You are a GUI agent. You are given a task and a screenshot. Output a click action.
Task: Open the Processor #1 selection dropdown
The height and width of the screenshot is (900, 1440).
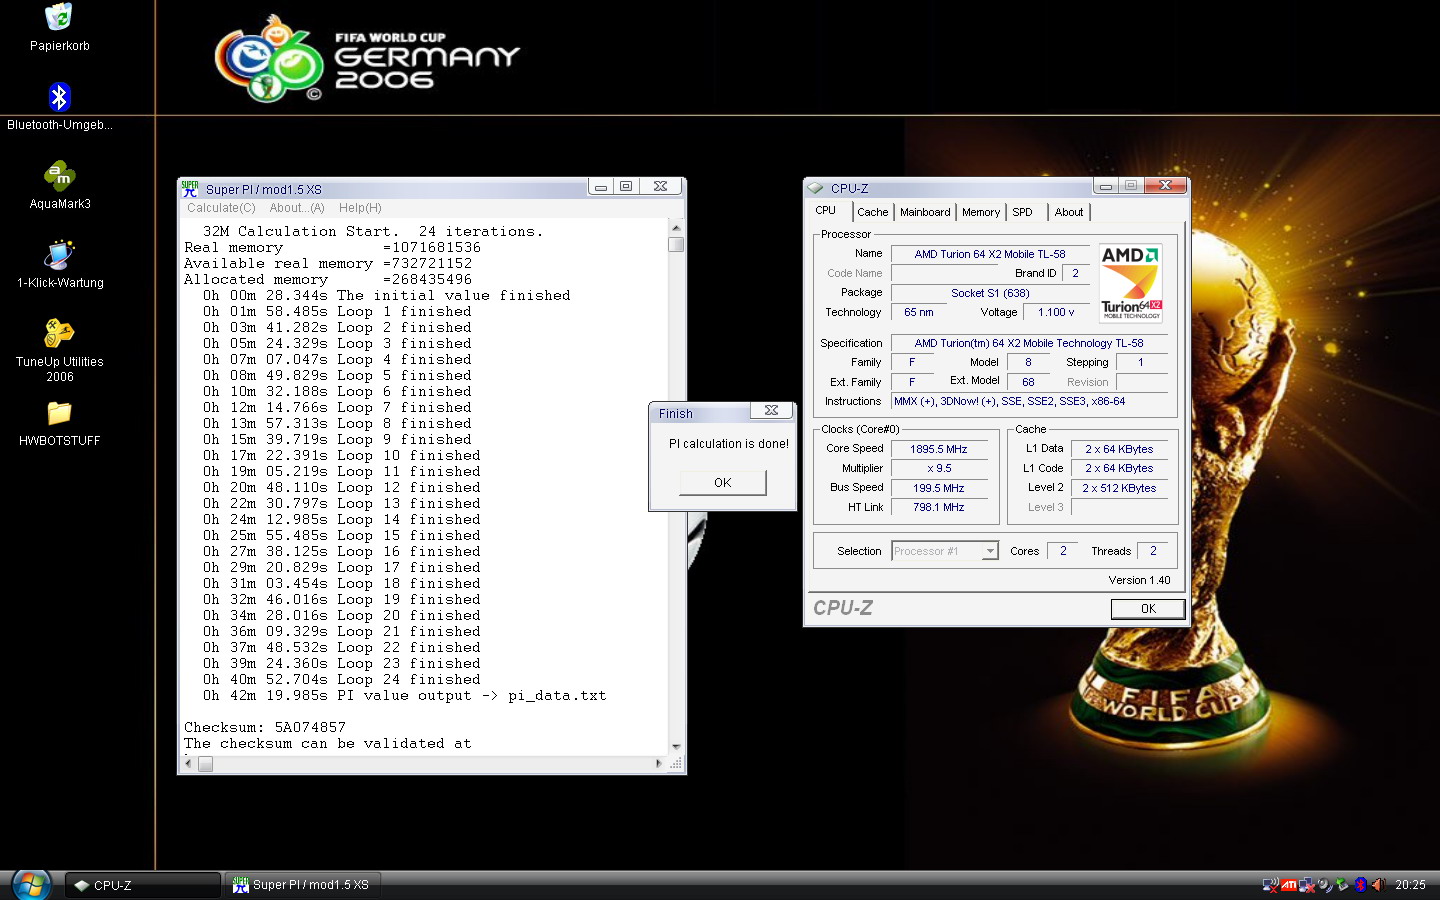click(945, 551)
